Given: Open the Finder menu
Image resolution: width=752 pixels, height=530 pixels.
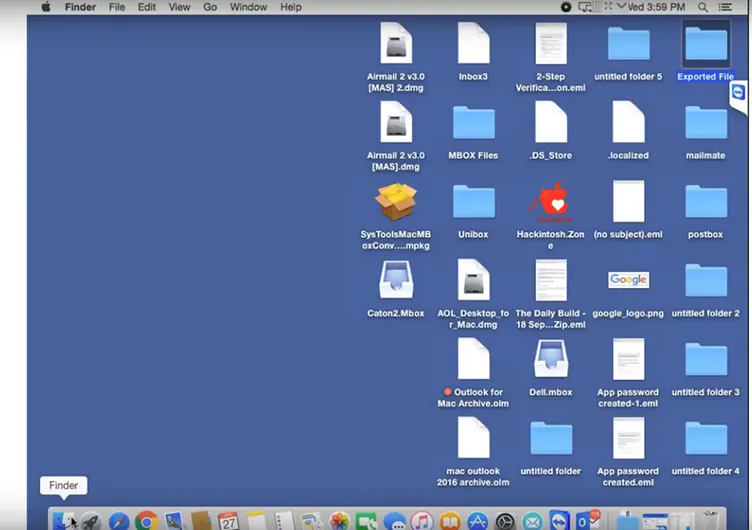Looking at the screenshot, I should pyautogui.click(x=81, y=7).
